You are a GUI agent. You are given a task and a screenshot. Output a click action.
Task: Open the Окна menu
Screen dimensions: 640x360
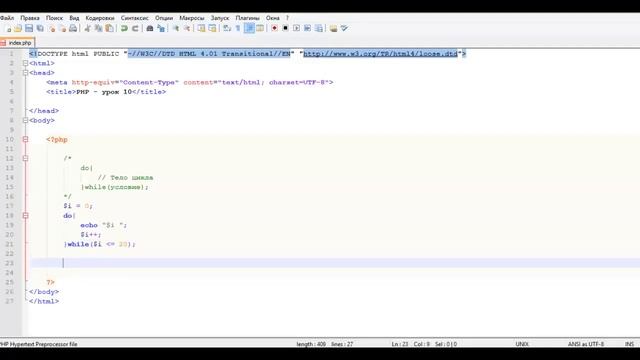pos(273,18)
